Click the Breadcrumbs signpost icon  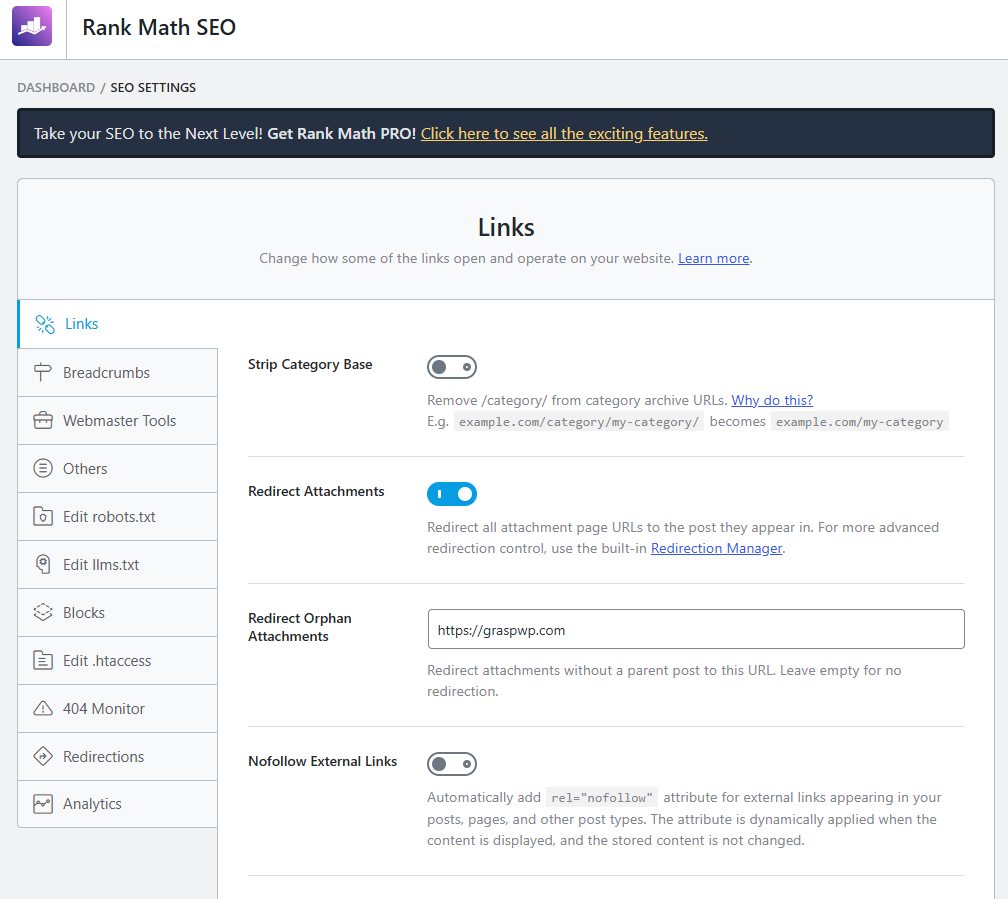(x=42, y=372)
